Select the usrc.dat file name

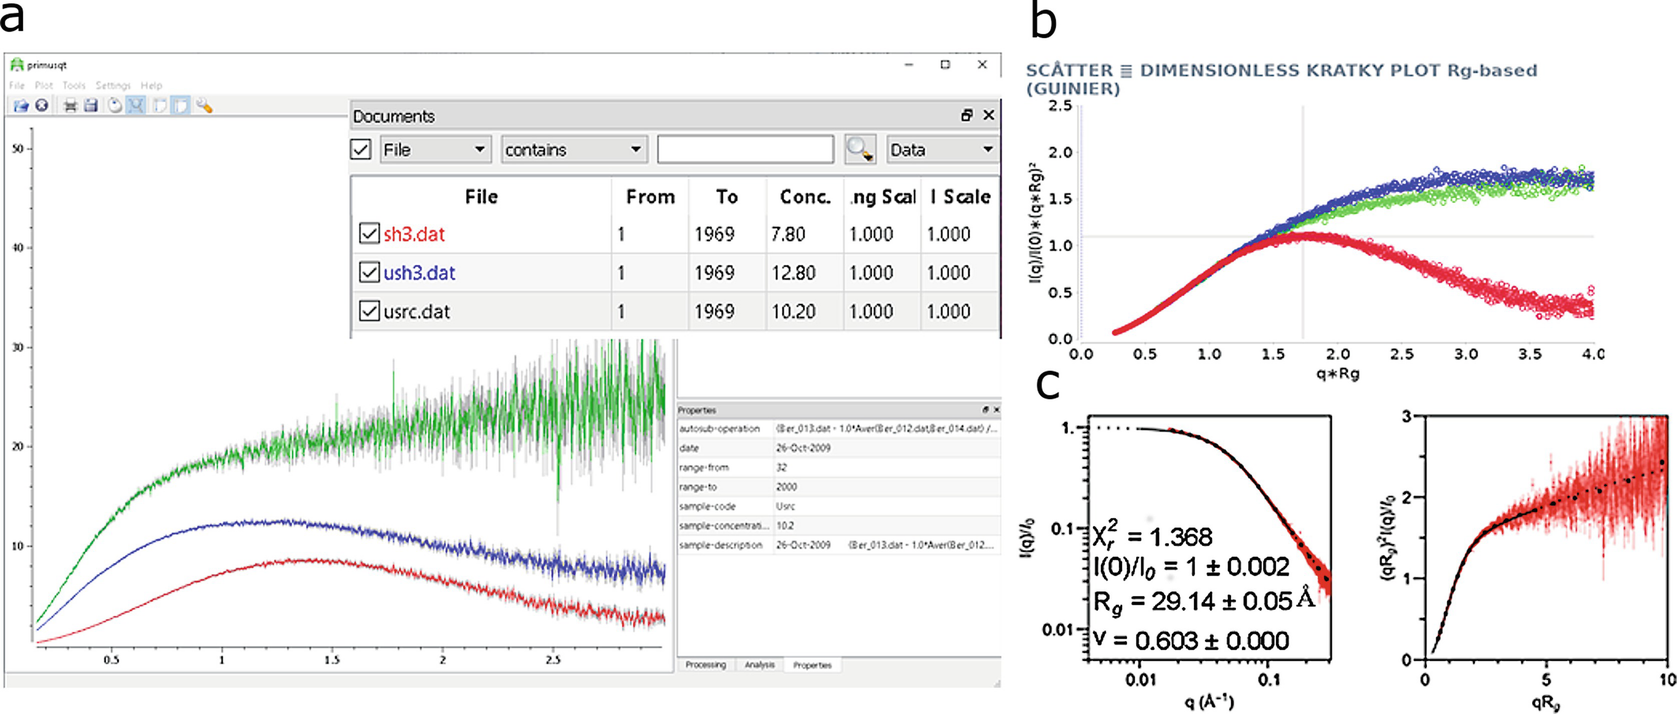(x=417, y=312)
